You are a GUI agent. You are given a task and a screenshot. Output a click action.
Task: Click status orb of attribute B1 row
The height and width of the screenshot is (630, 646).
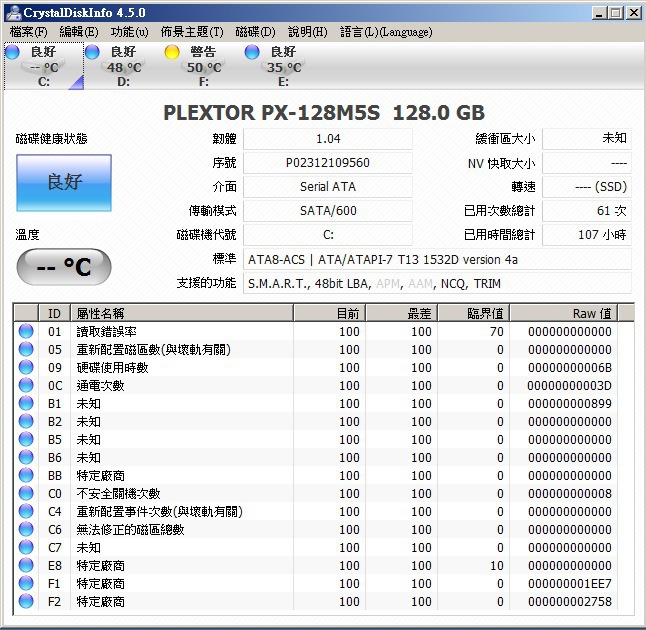[26, 403]
